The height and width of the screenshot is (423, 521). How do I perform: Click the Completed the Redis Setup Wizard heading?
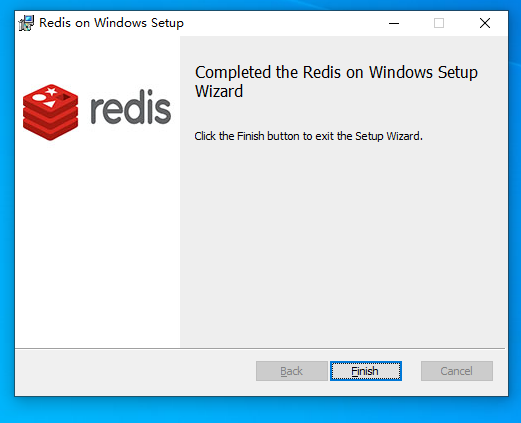click(336, 82)
